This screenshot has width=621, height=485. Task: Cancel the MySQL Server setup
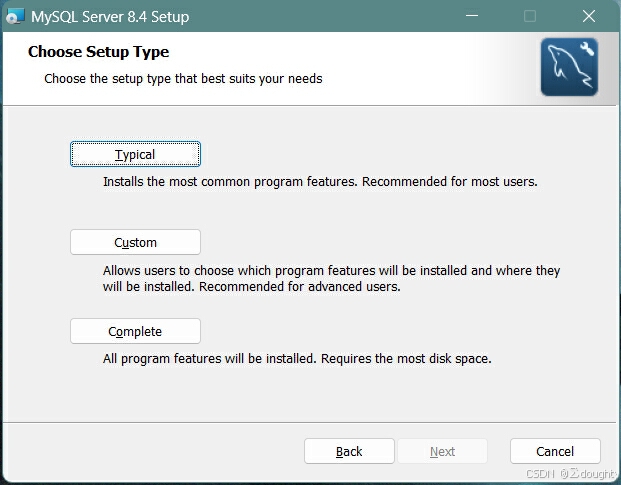tap(555, 451)
